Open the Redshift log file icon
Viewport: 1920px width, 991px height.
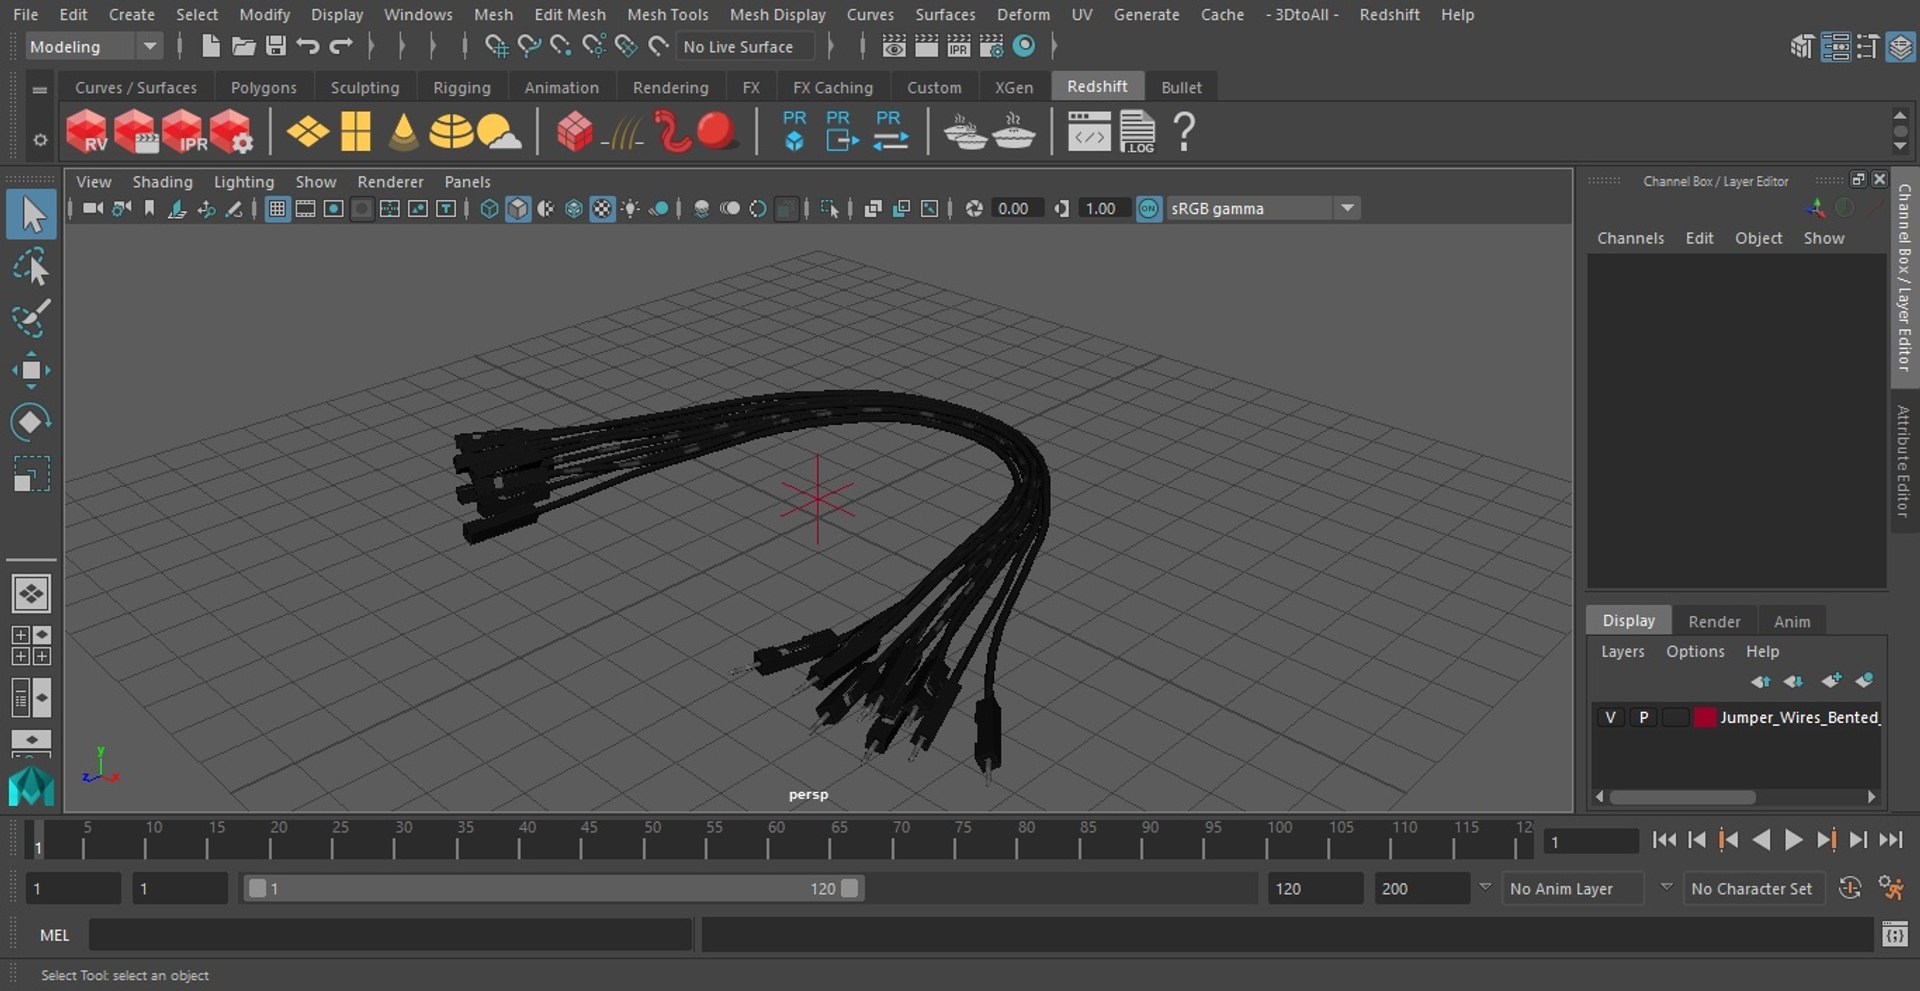pos(1137,131)
